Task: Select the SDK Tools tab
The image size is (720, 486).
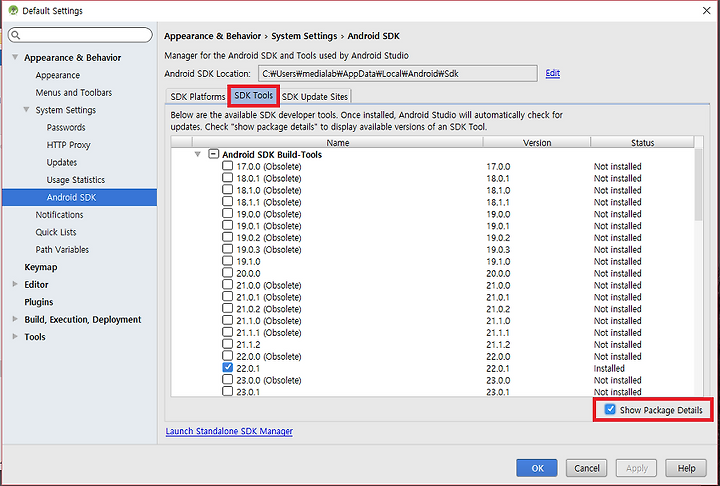Action: point(253,96)
